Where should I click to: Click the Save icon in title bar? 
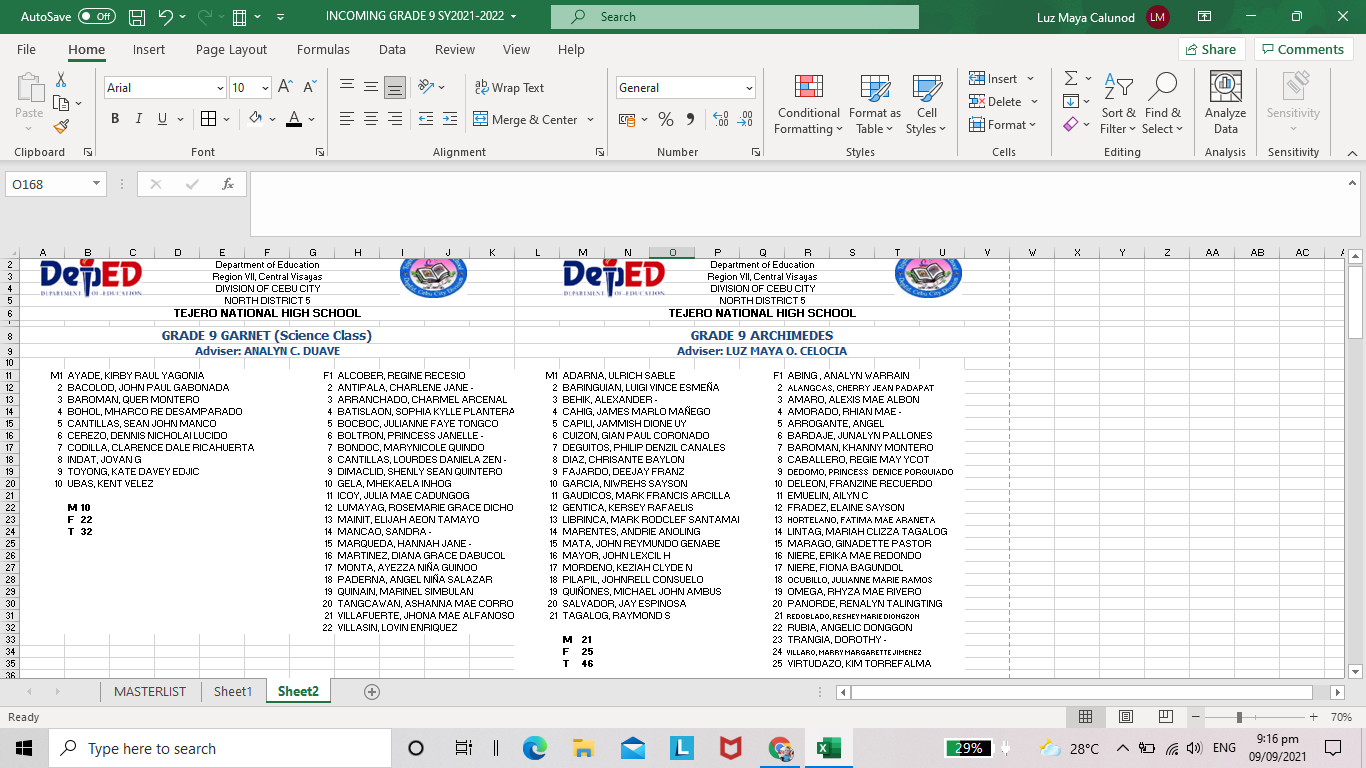click(x=137, y=17)
